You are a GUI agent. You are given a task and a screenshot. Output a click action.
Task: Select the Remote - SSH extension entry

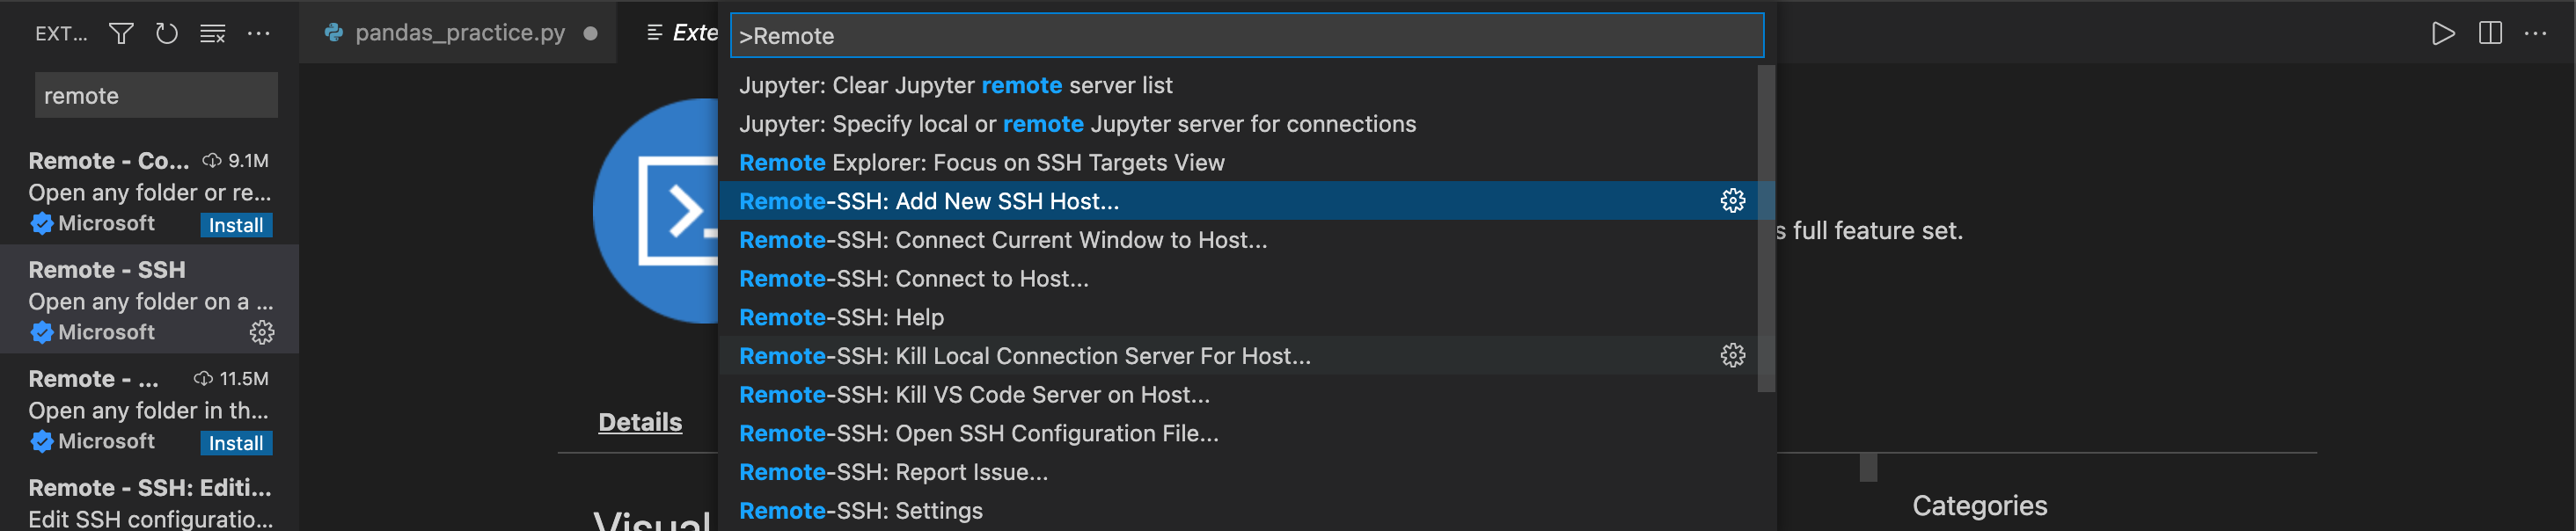(150, 299)
